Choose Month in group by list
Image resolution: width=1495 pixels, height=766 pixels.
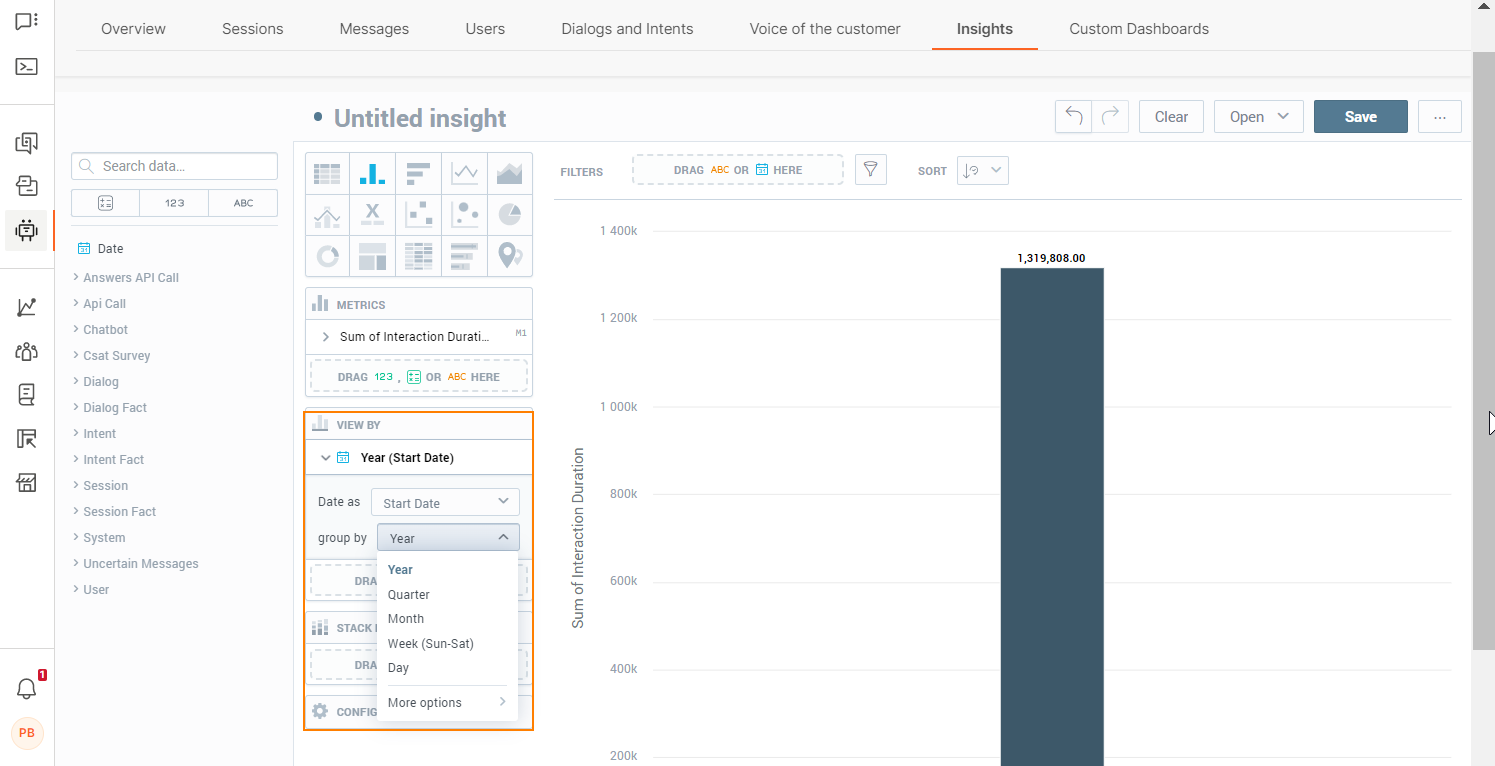coord(406,619)
